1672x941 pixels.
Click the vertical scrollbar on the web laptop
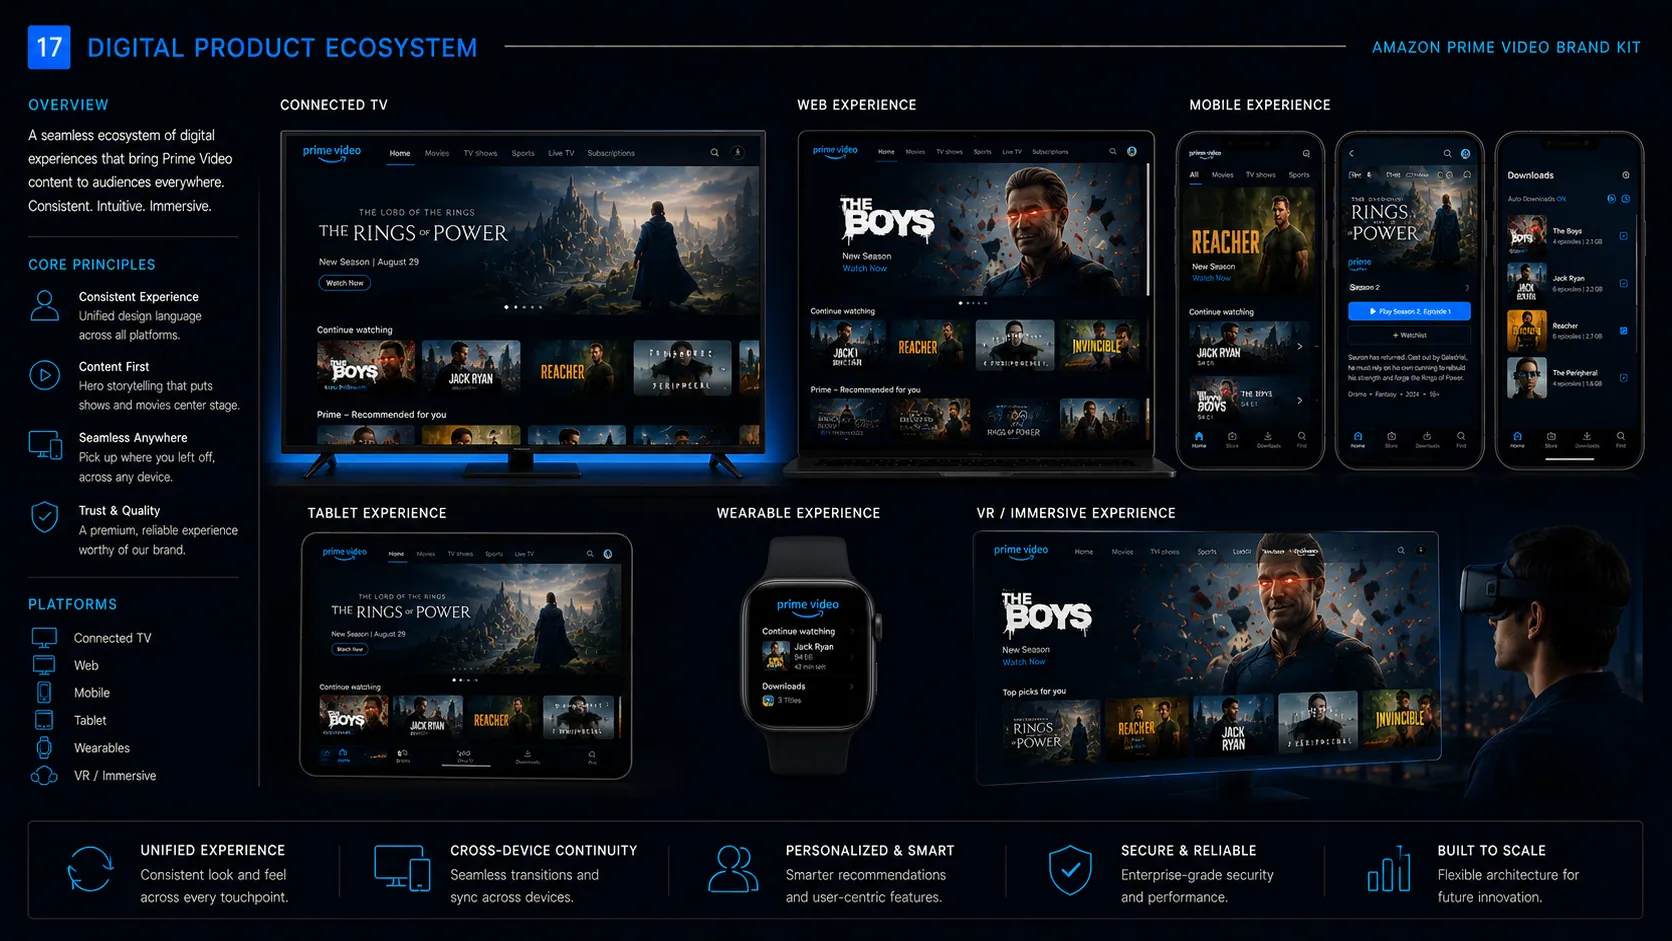(x=1147, y=230)
